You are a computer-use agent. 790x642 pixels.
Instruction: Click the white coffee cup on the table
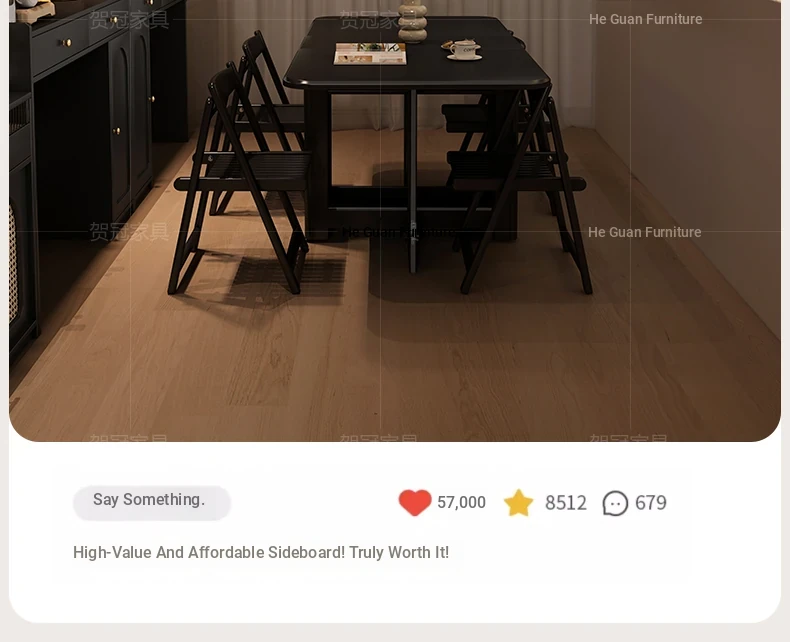(464, 50)
